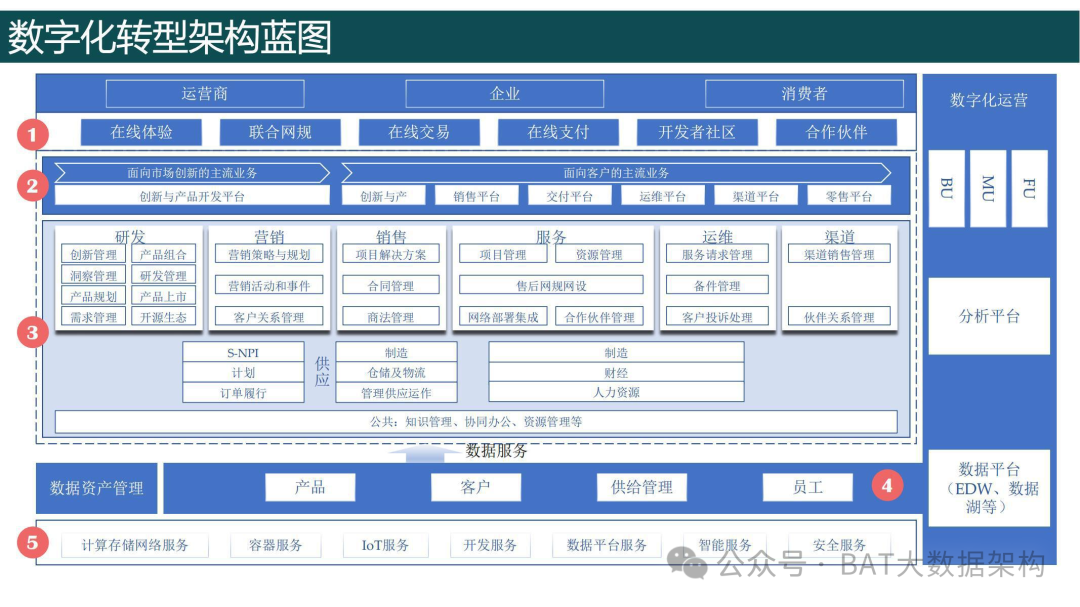The width and height of the screenshot is (1080, 607).
Task: Click the 供给管理 box
Action: (641, 487)
